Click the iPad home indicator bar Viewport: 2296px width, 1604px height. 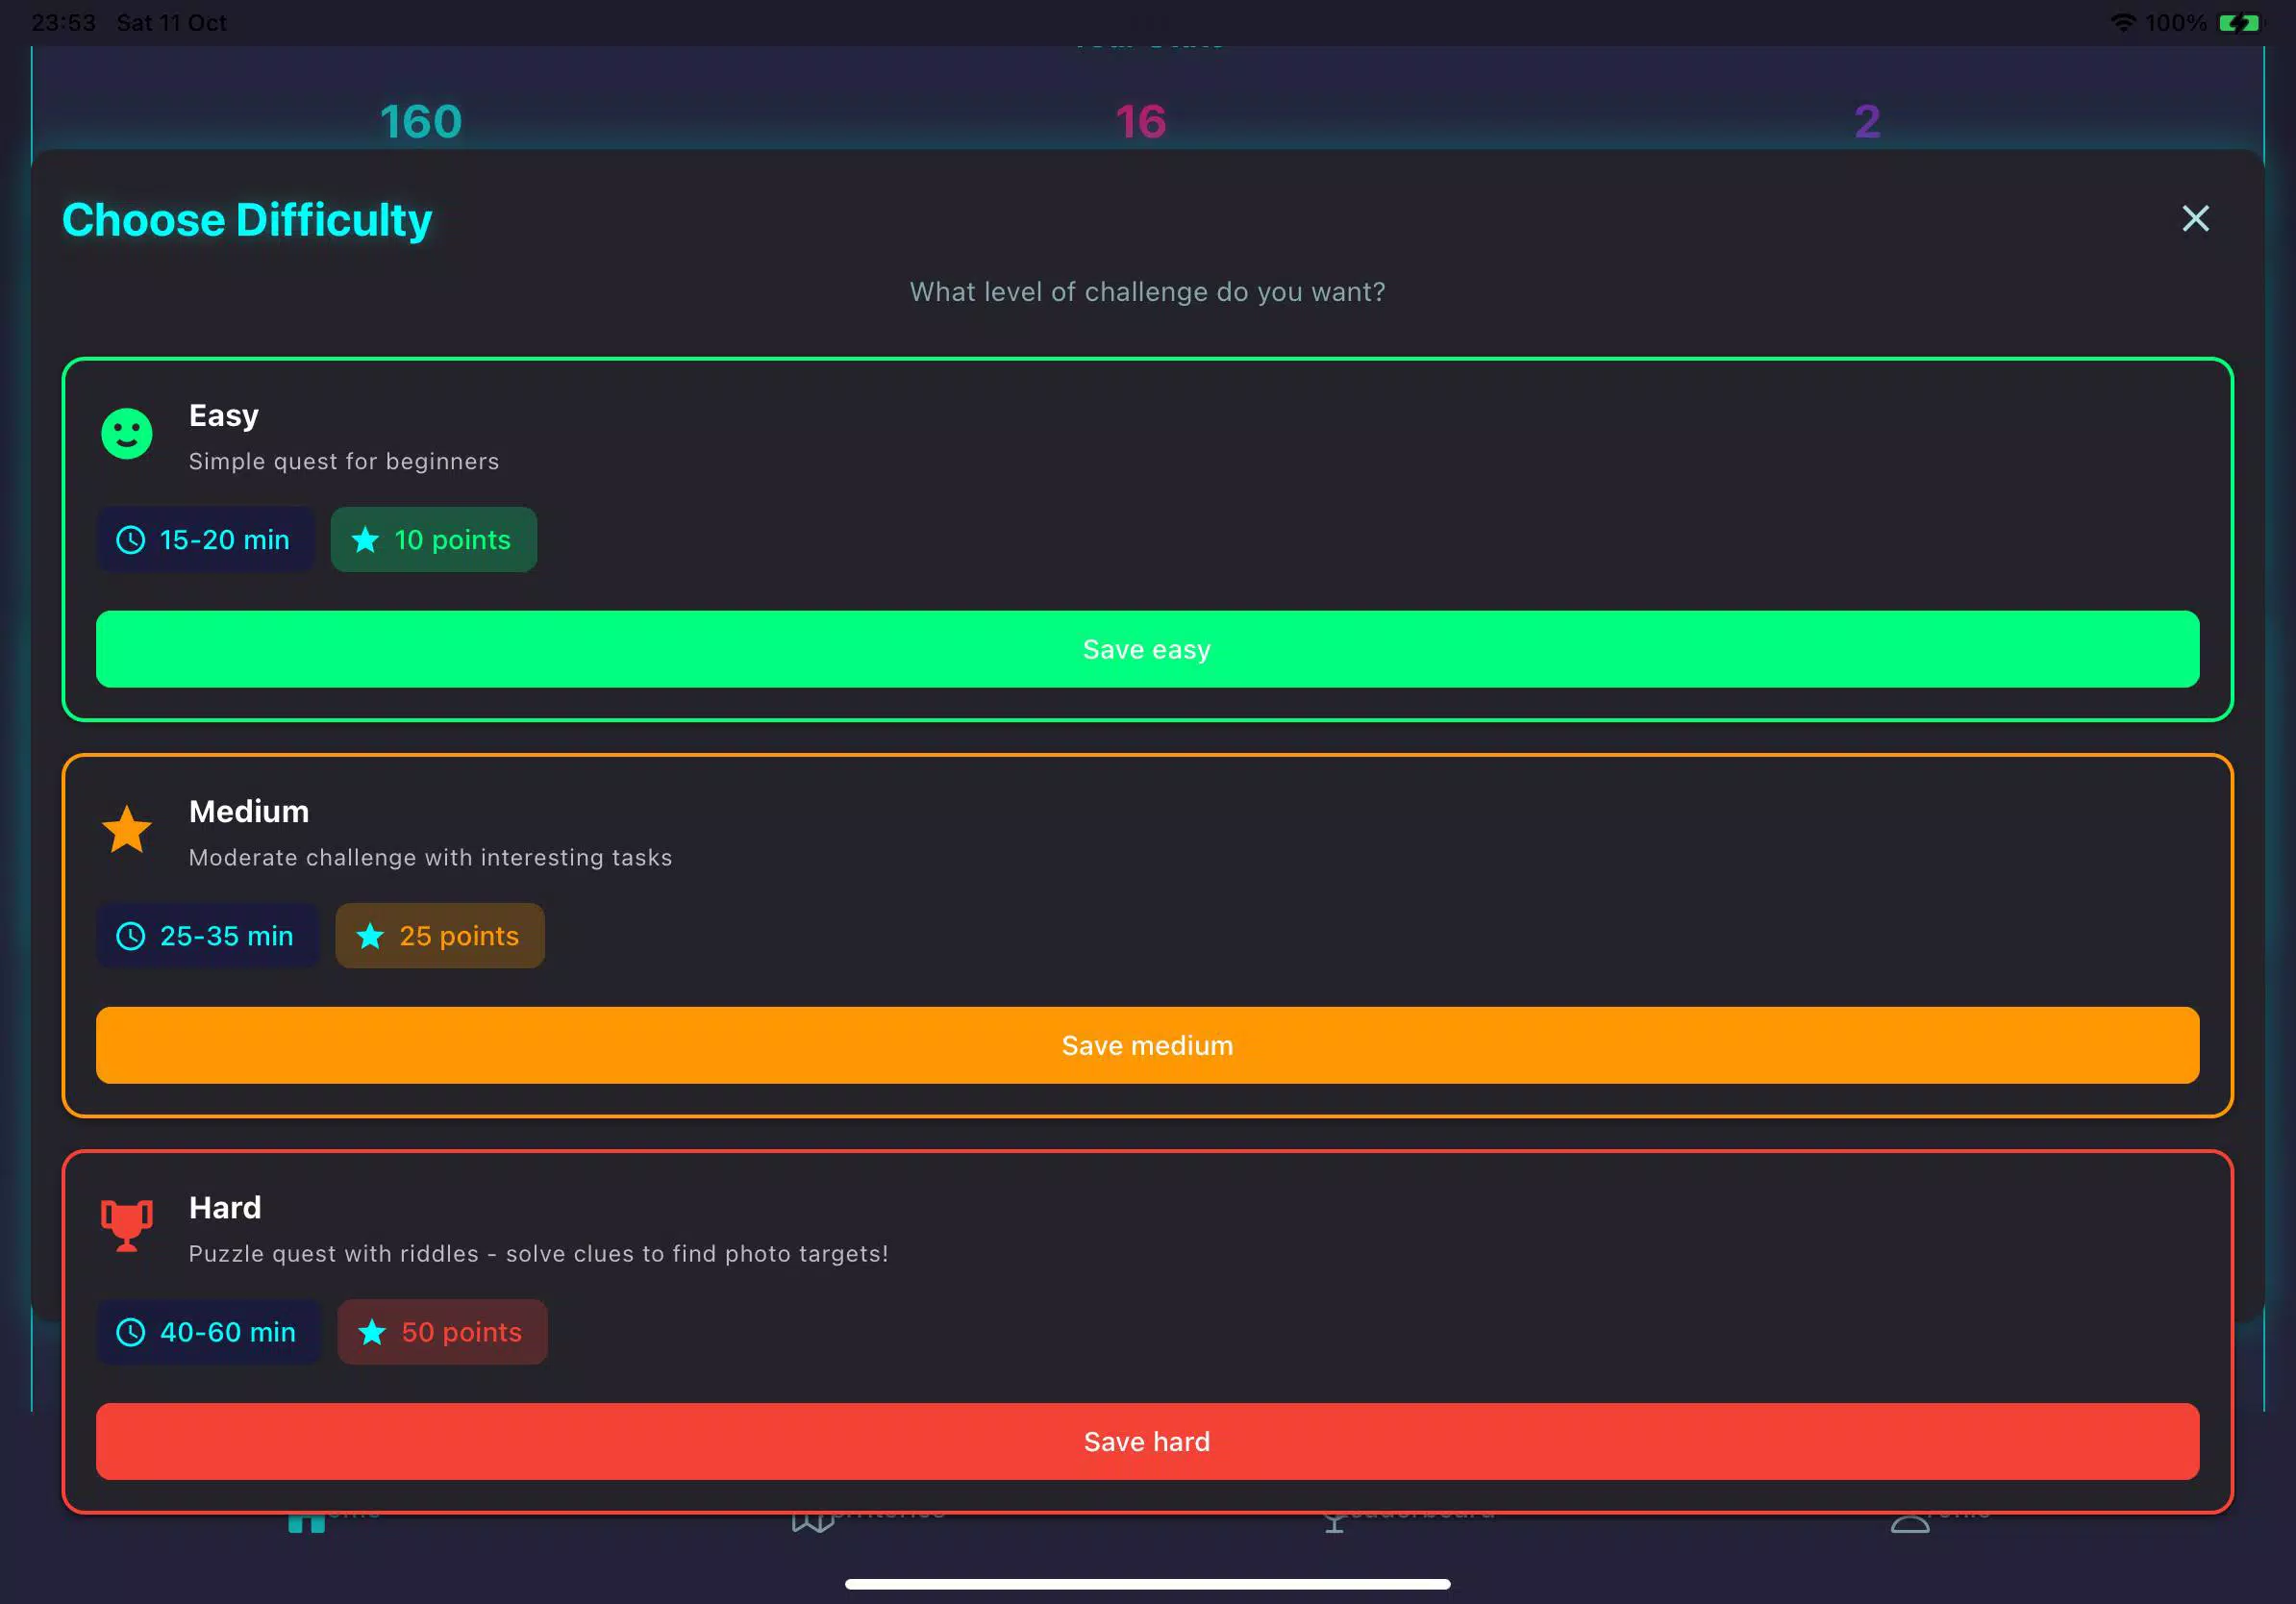[x=1147, y=1584]
